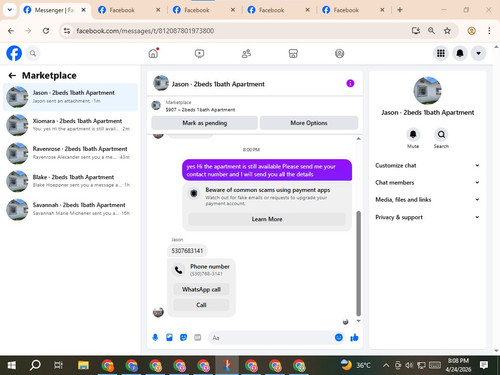Screen dimensions: 500x375
Task: Expand the Privacy & support section
Action: click(427, 217)
